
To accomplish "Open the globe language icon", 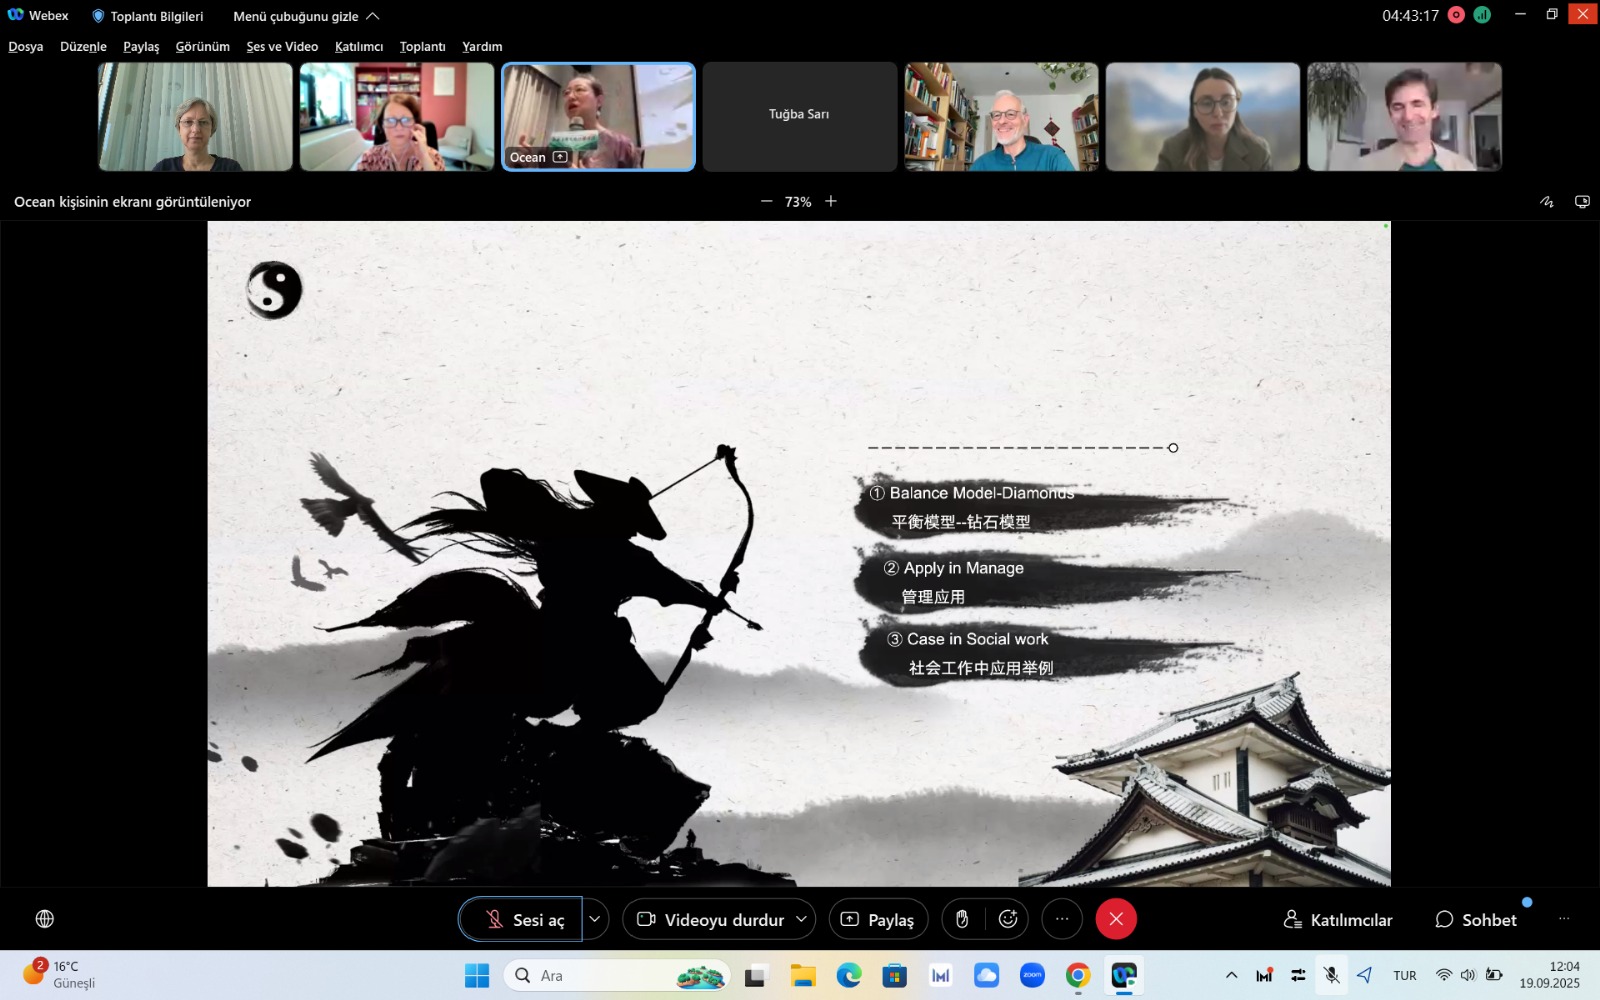I will 45,919.
